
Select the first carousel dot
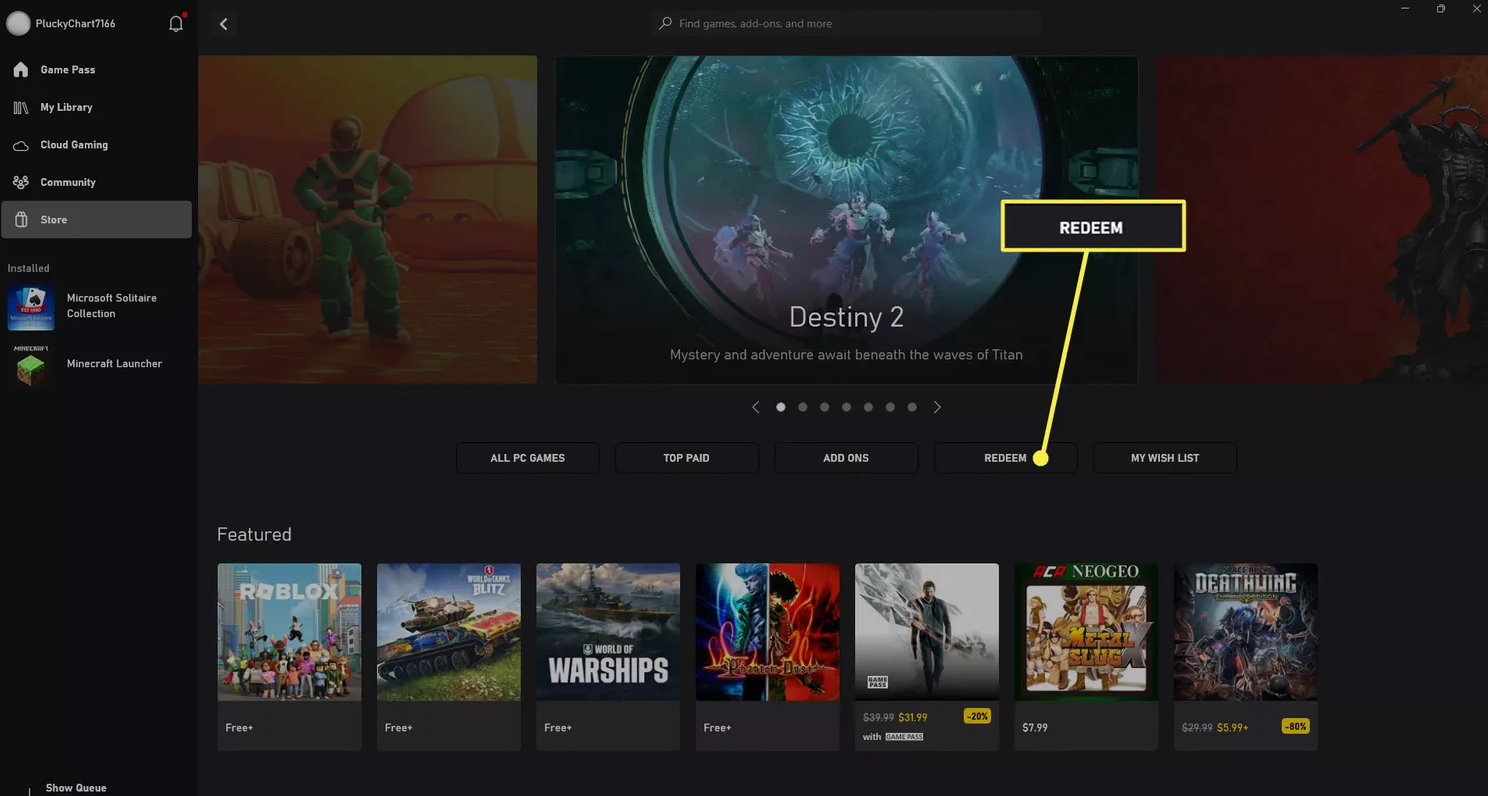781,407
